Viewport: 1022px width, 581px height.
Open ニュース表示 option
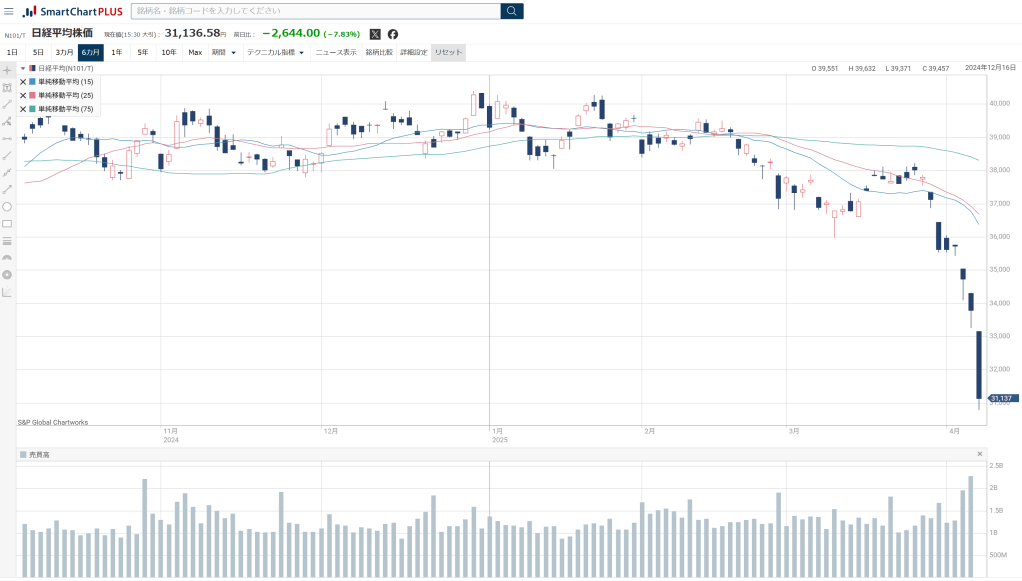point(336,52)
